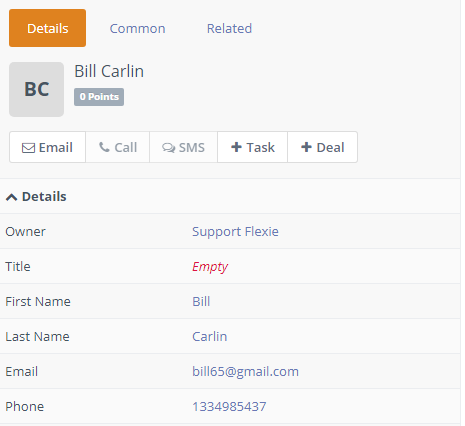The image size is (465, 426).
Task: Click the plus icon on Deal button
Action: tap(306, 147)
